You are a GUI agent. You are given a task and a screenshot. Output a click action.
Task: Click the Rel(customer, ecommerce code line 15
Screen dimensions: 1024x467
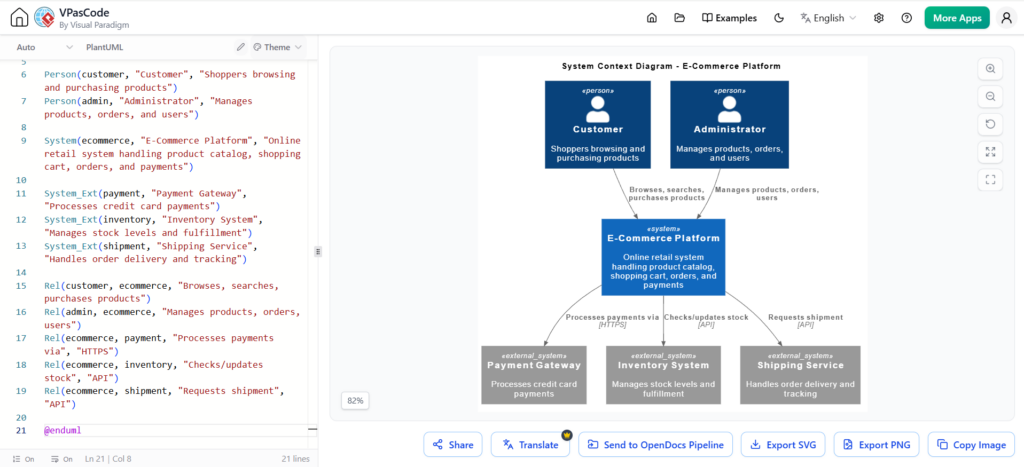tap(161, 293)
